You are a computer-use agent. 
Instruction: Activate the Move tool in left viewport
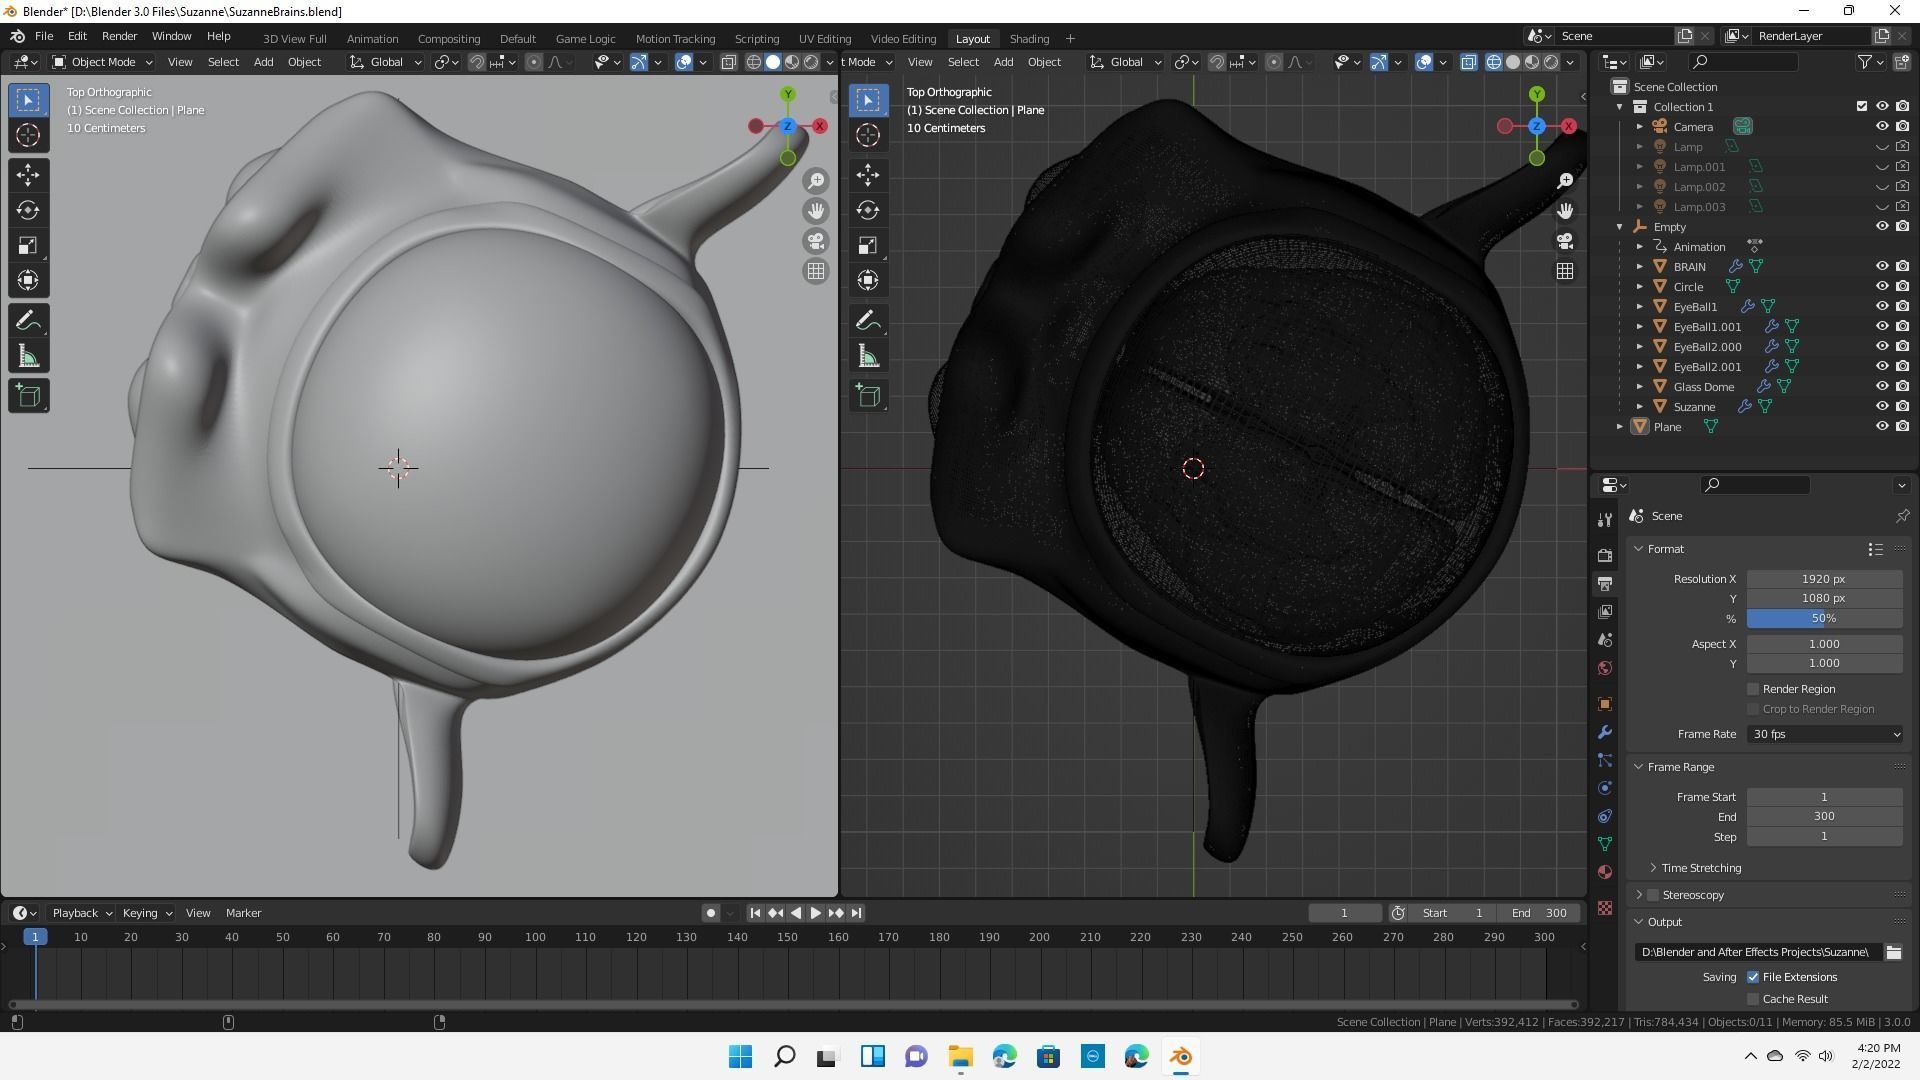[28, 175]
